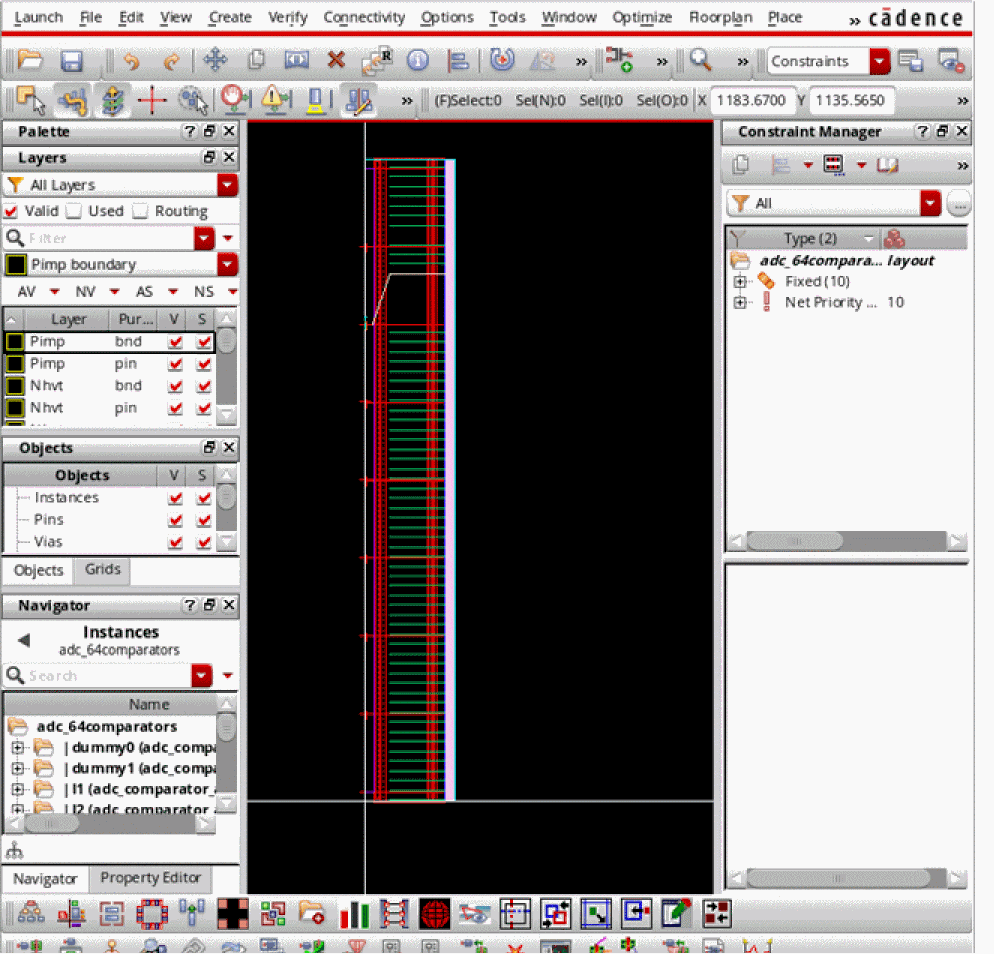Click the red X Delete icon
The image size is (994, 954).
tap(336, 61)
